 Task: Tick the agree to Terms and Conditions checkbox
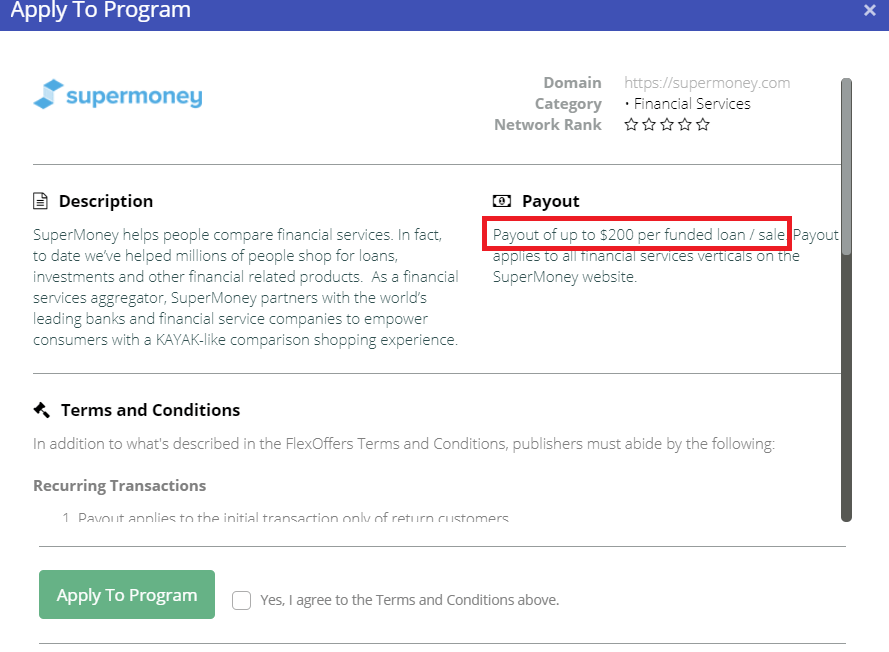[241, 600]
